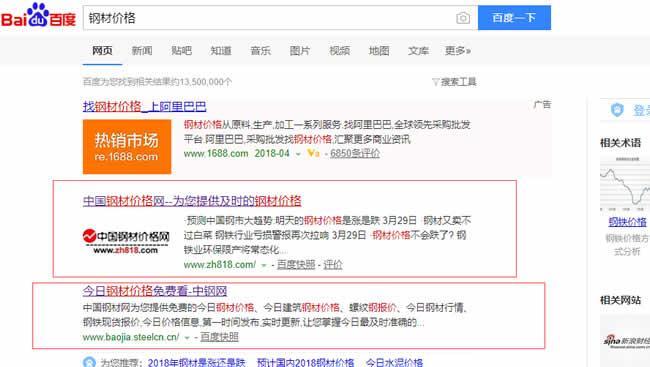This screenshot has width=650, height=367.
Task: Open 搜索工具 filter options
Action: point(454,82)
